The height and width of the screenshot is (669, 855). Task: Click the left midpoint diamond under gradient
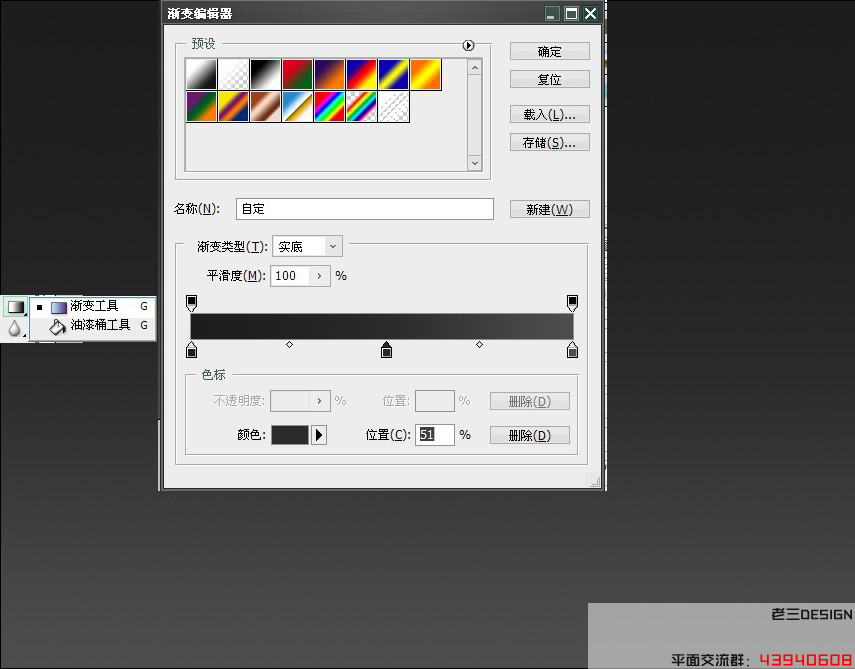tap(289, 345)
